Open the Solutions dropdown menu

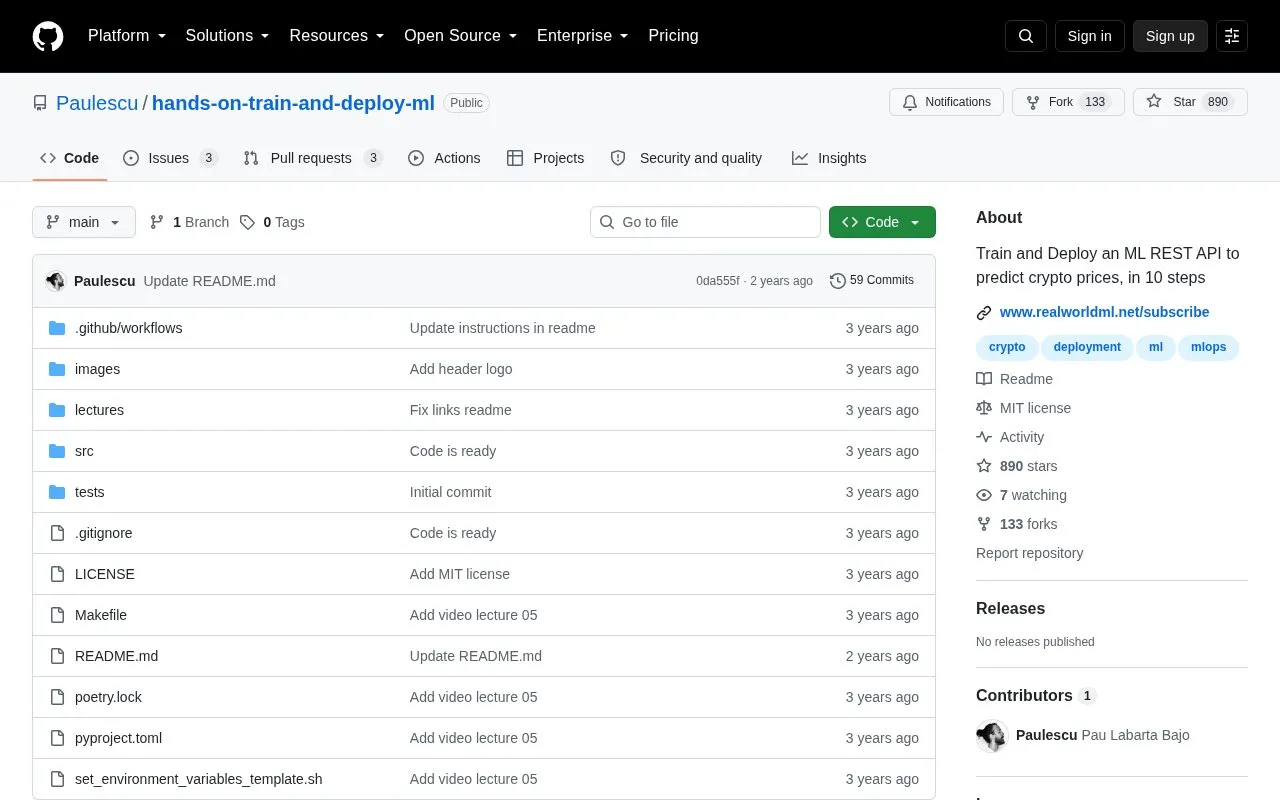pos(227,36)
